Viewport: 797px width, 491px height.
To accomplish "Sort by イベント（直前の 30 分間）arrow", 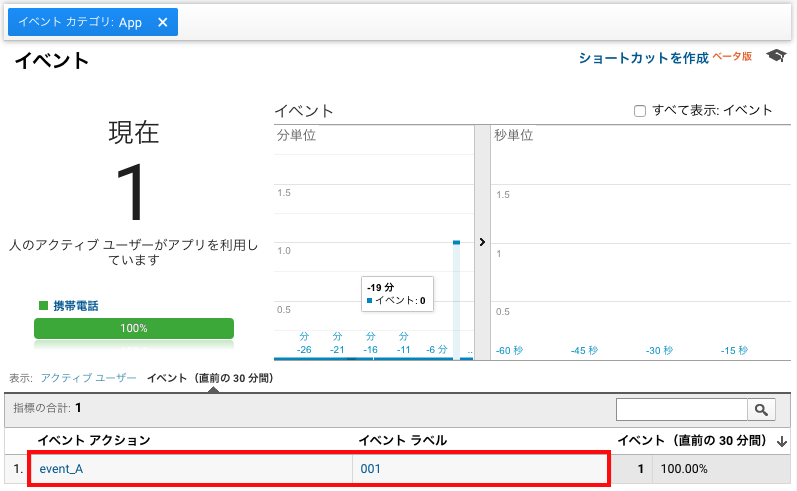I will 782,441.
